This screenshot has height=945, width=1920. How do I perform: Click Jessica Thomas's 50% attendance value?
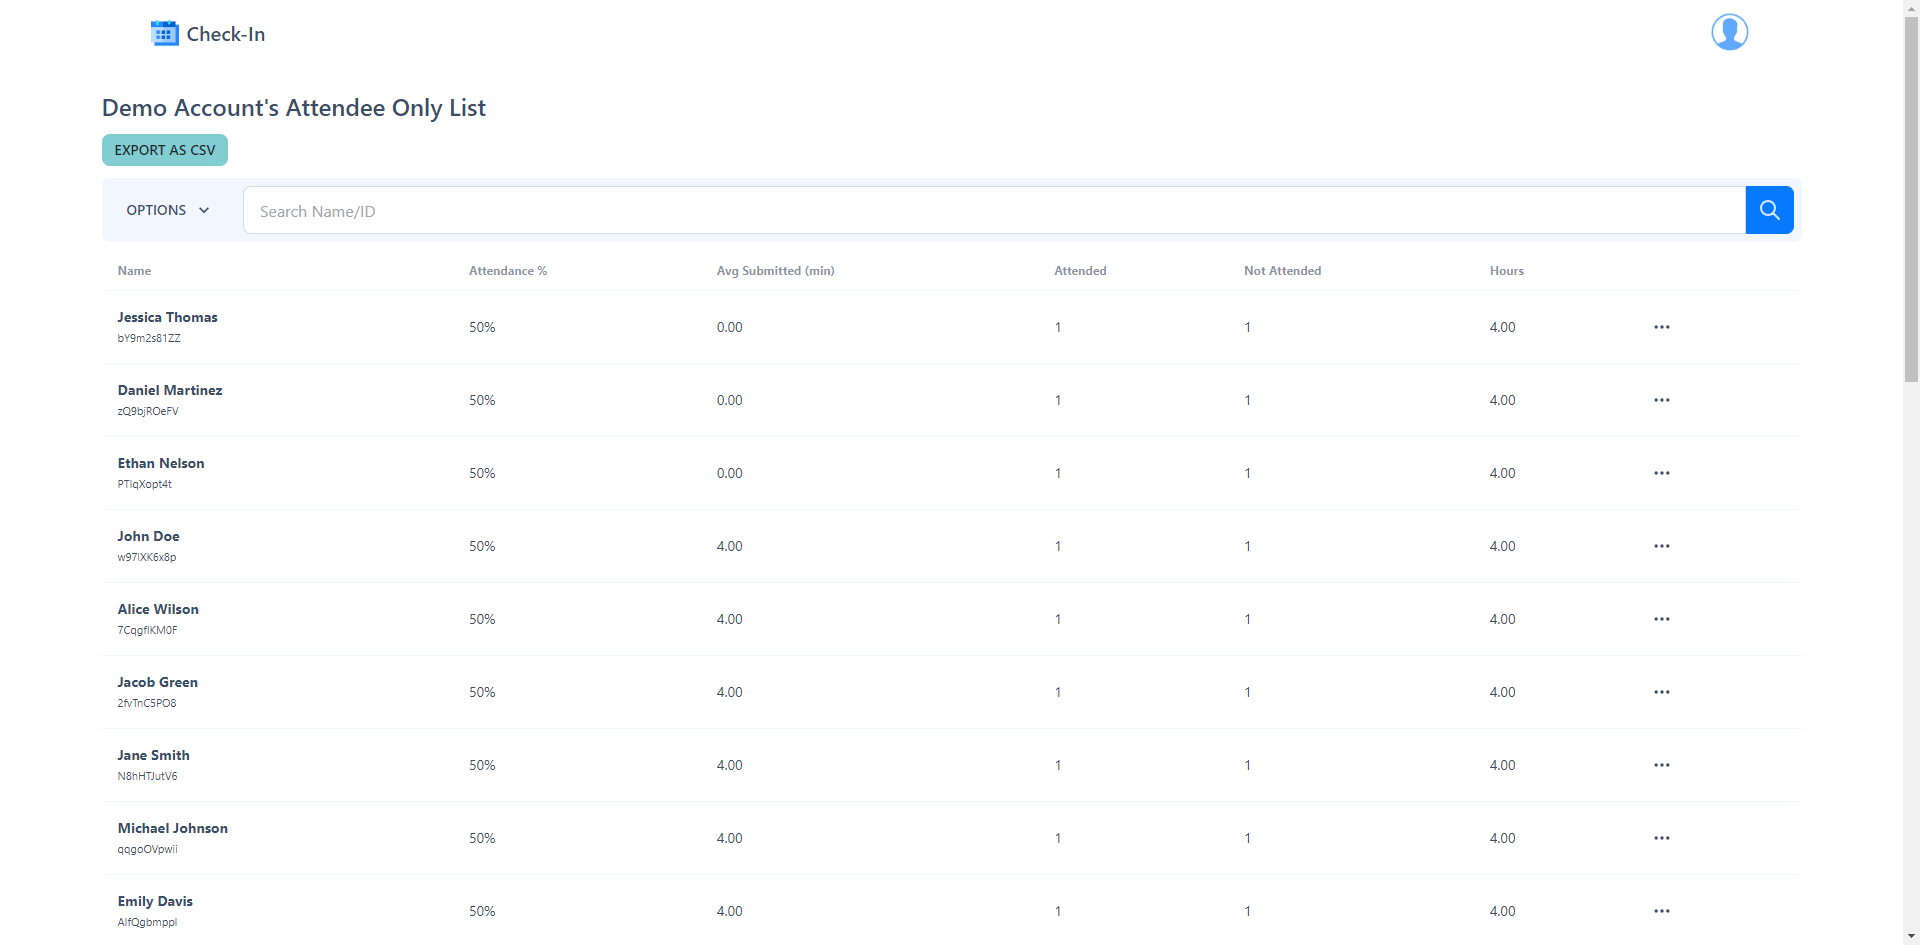[x=482, y=327]
